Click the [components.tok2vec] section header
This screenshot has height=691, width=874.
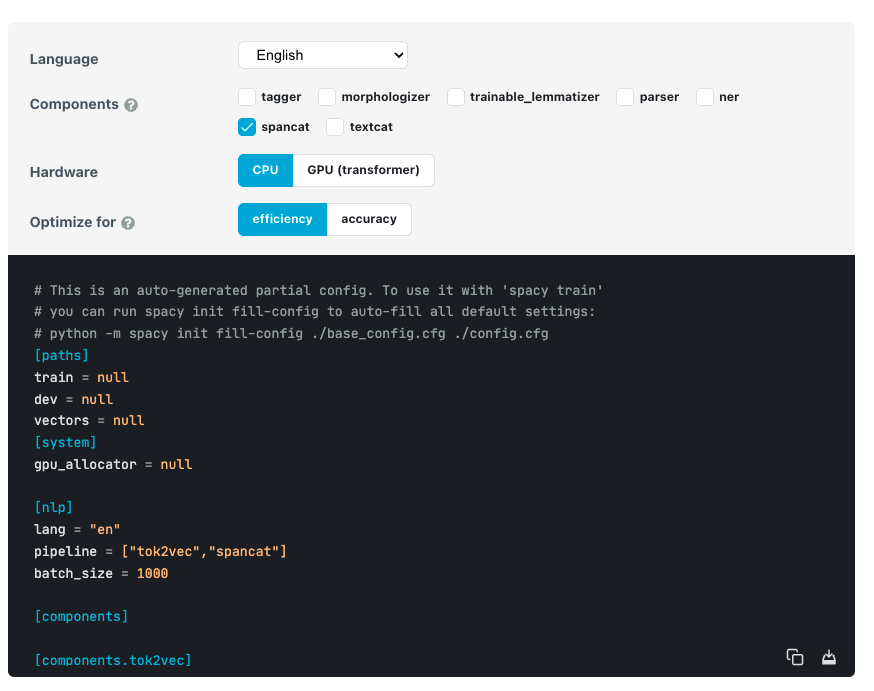tap(113, 660)
